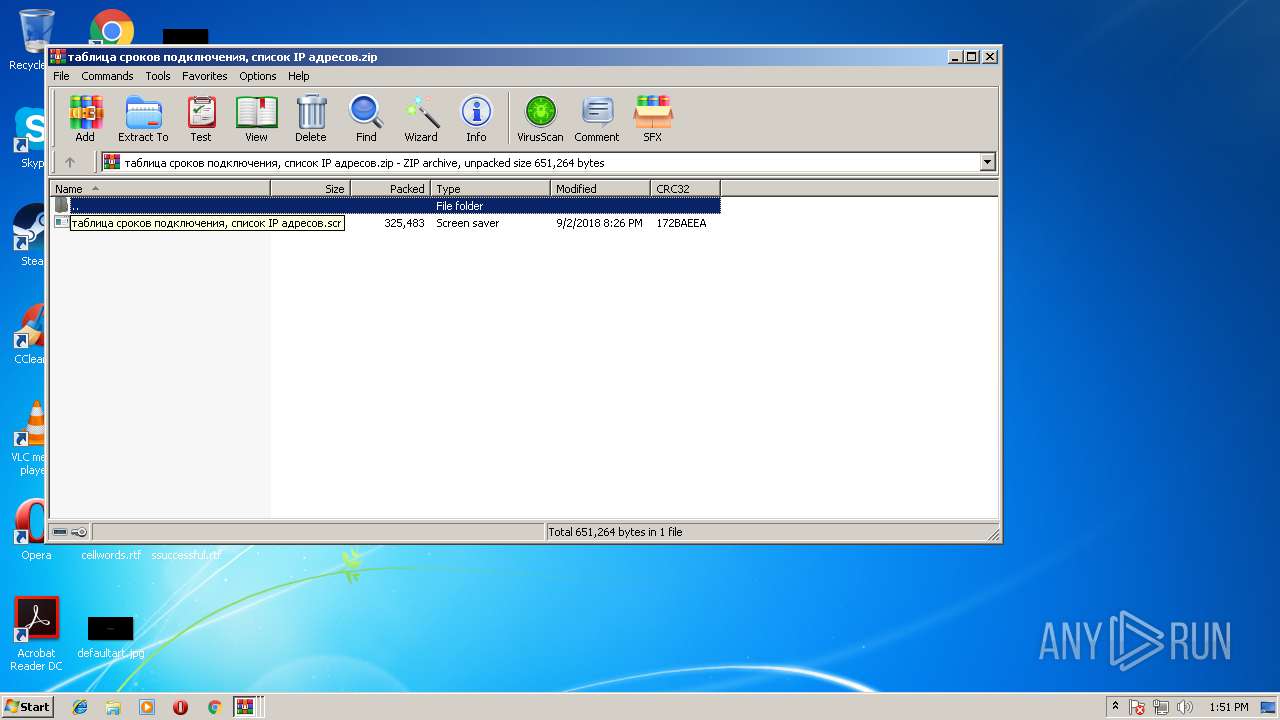Screen dimensions: 1280x720
Task: Open the Acrobat Reader DC desktop shortcut
Action: pyautogui.click(x=36, y=634)
